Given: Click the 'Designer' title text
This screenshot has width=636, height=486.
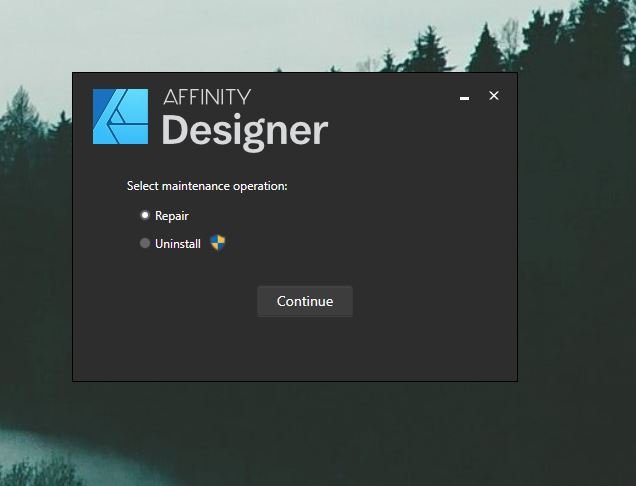Looking at the screenshot, I should click(245, 132).
